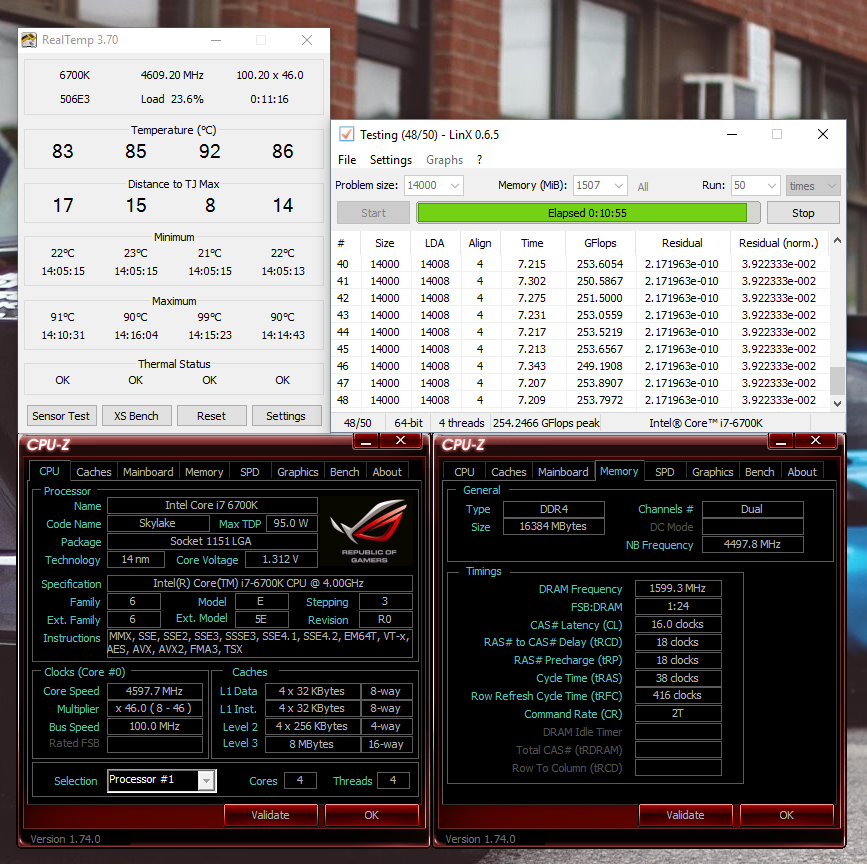Click OK in right CPU-Z Memory window
Screen dimensions: 867x864
coord(786,815)
